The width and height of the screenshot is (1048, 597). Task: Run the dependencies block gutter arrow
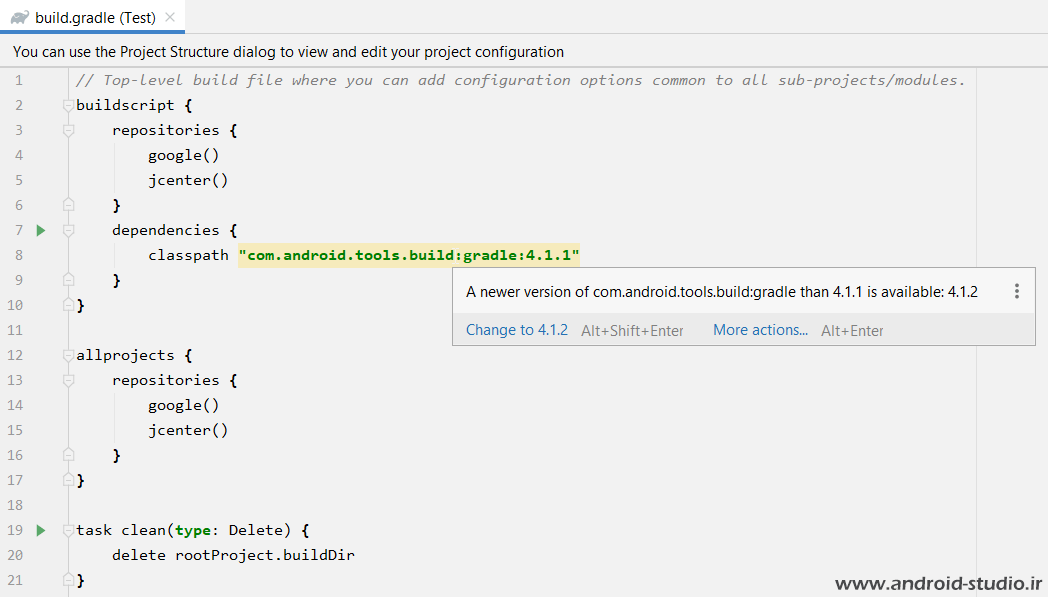coord(41,231)
